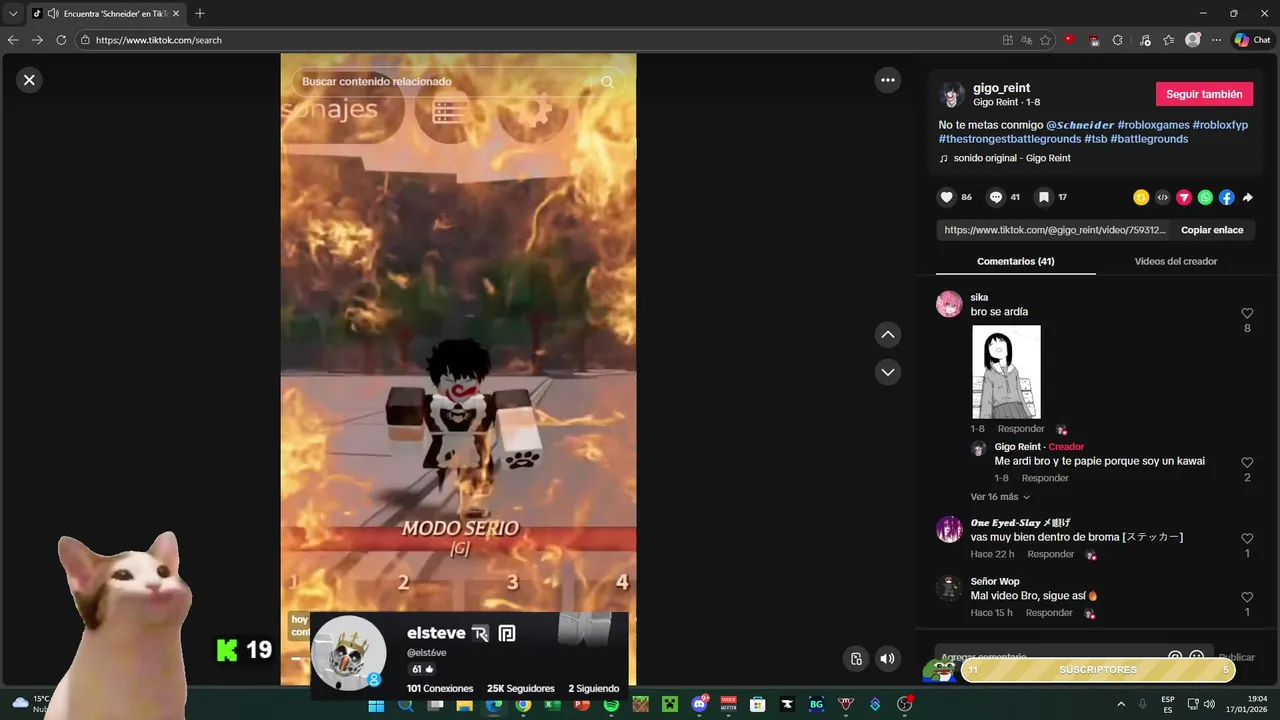This screenshot has width=1280, height=720.
Task: Share the video on WhatsApp
Action: tap(1205, 198)
